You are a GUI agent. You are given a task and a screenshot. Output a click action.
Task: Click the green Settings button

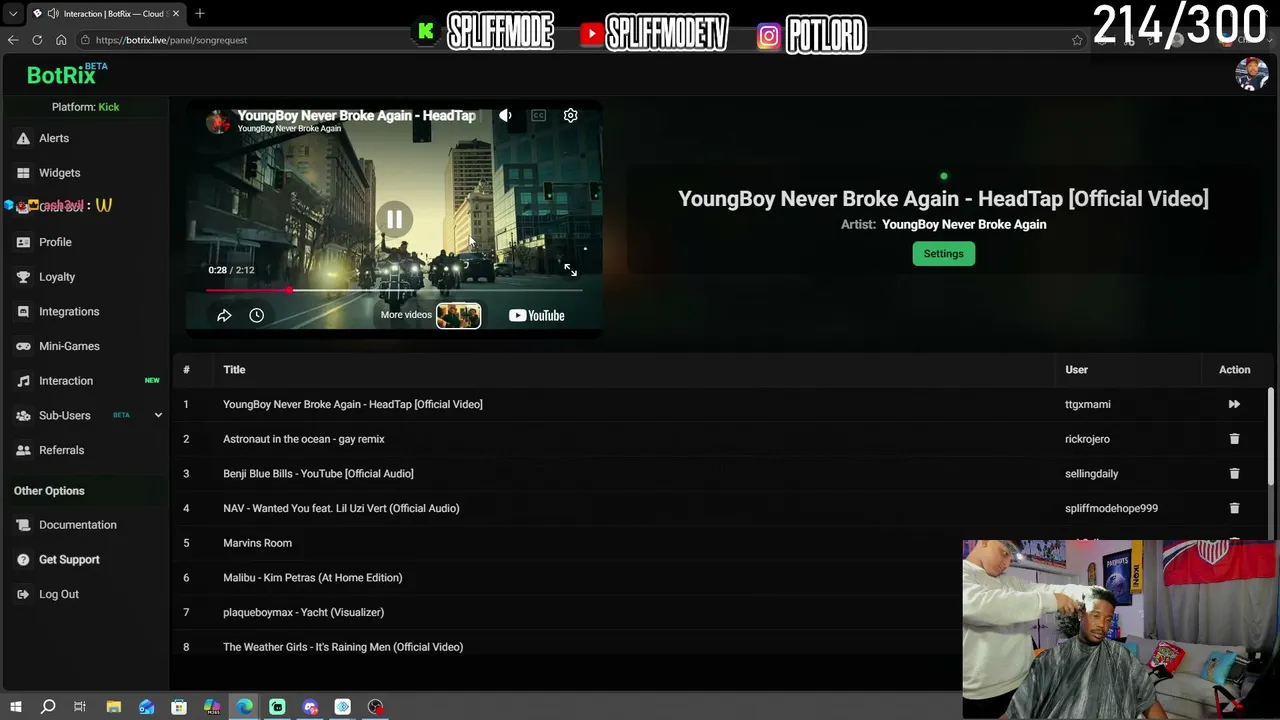point(943,254)
